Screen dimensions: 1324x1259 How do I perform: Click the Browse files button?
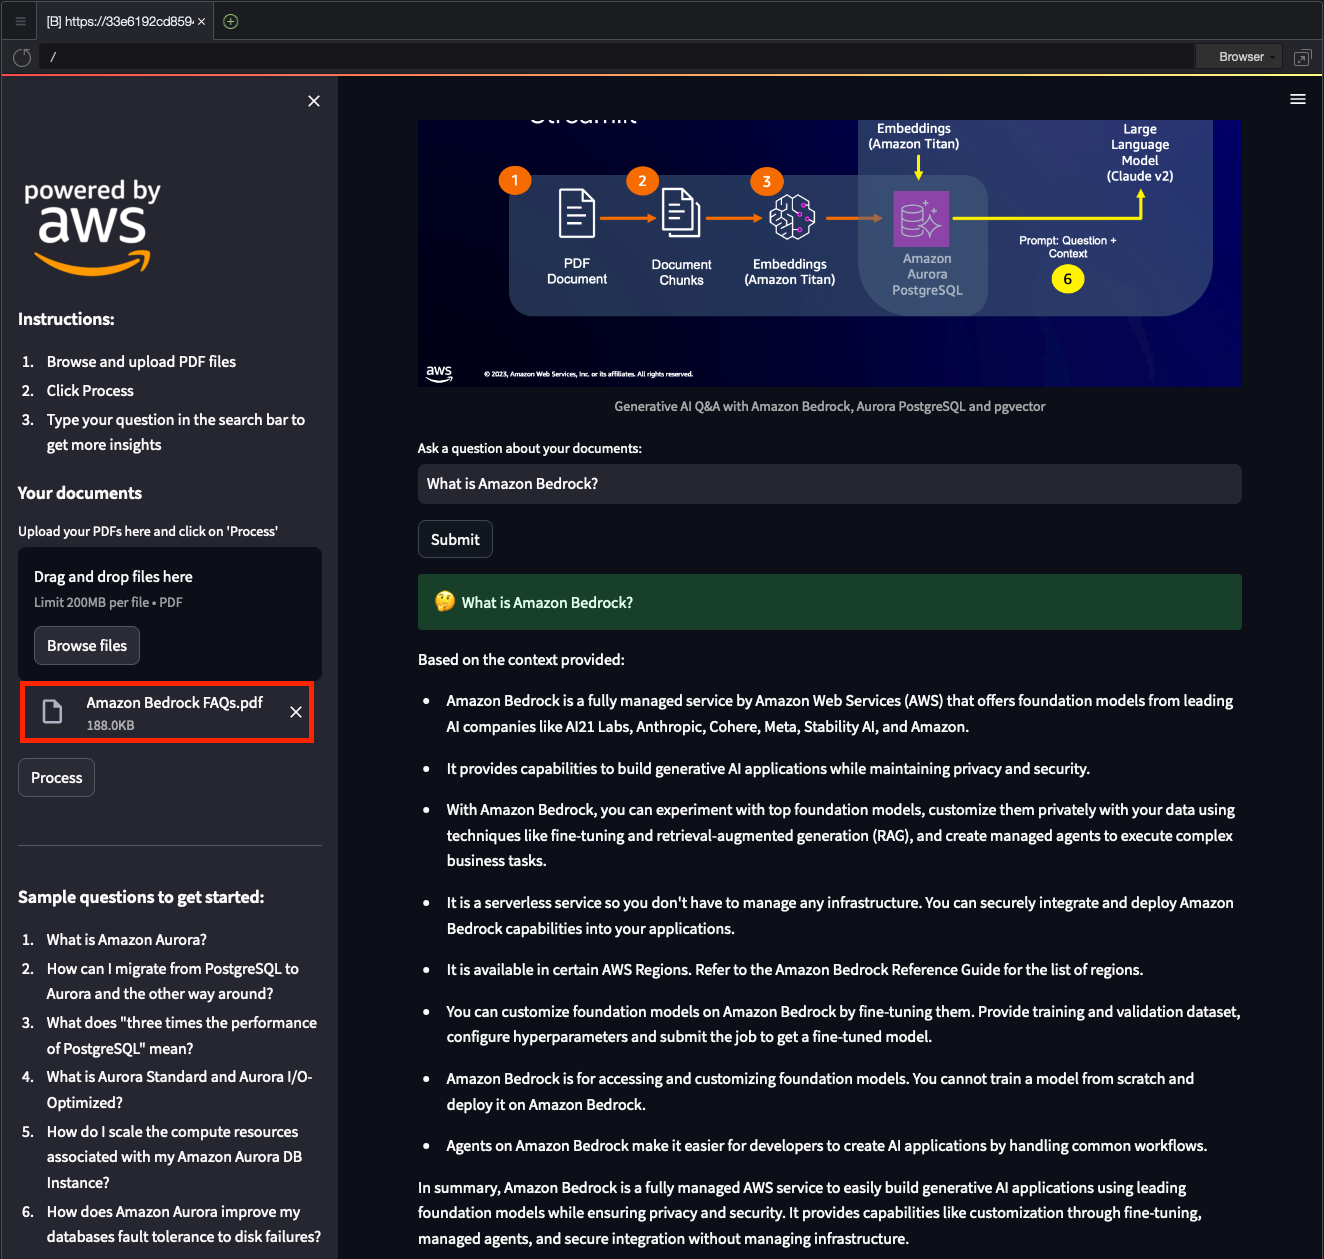87,646
